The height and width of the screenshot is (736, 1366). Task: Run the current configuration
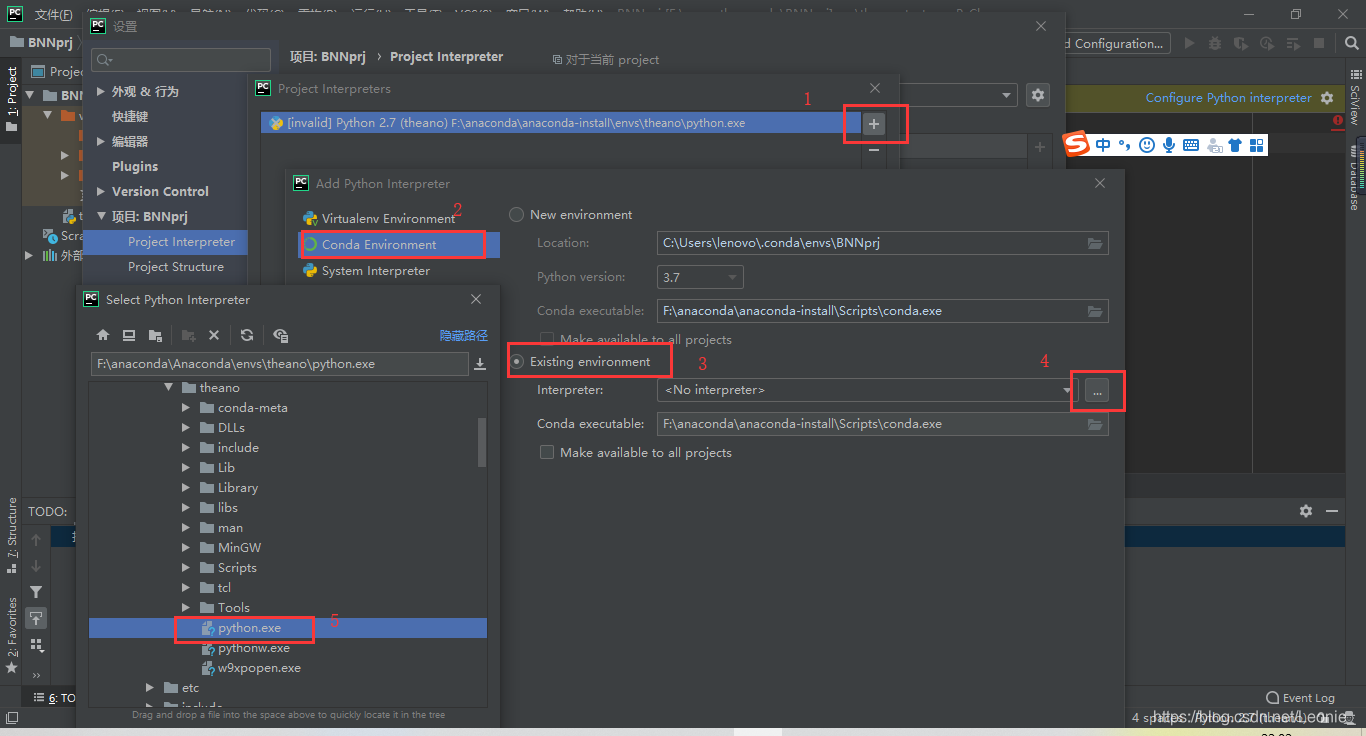pos(1189,43)
